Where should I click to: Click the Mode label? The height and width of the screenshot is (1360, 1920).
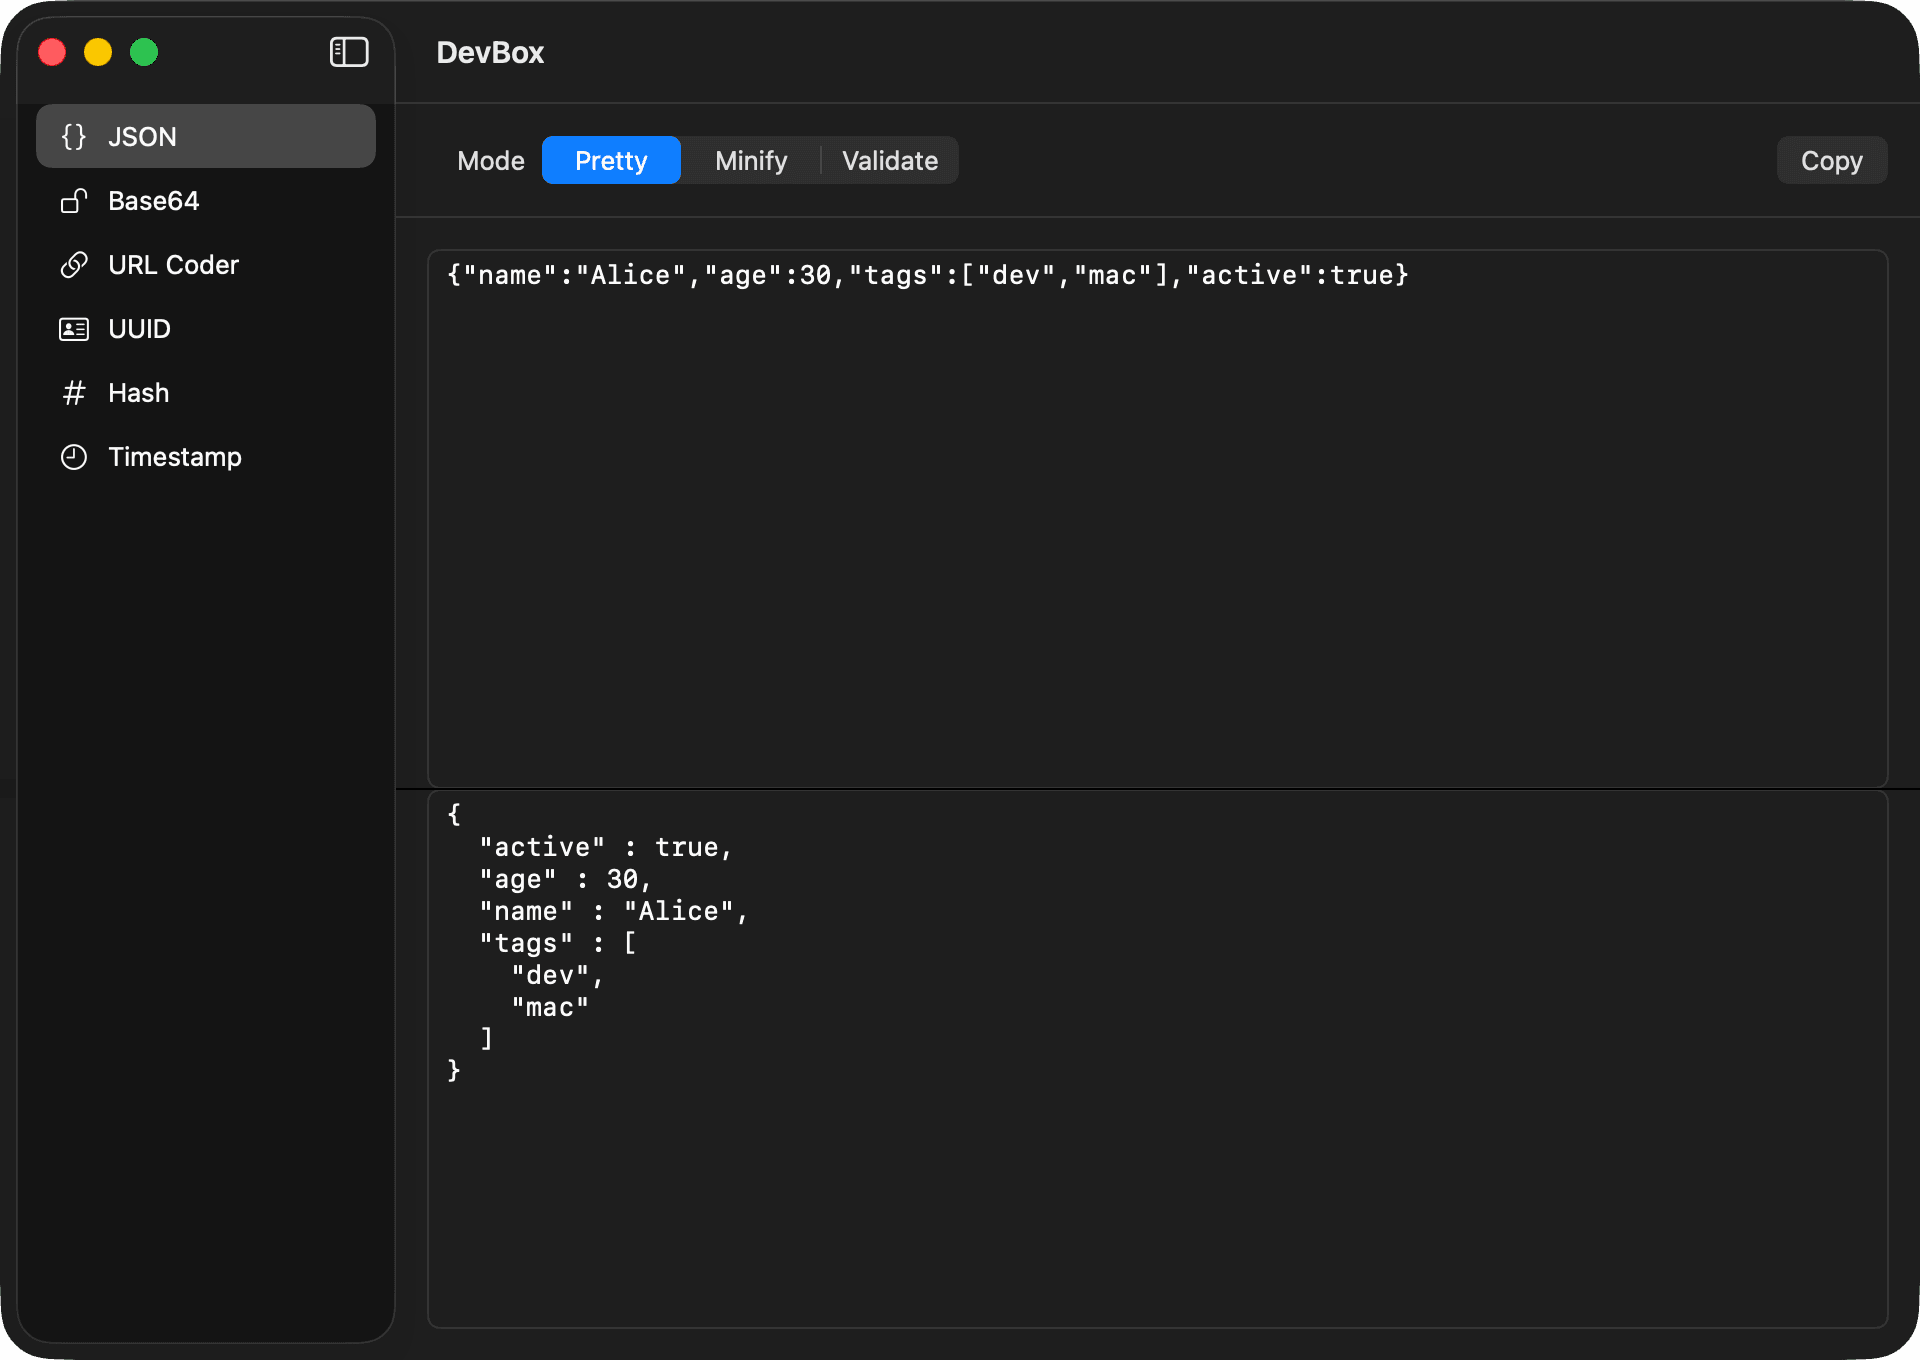(491, 160)
